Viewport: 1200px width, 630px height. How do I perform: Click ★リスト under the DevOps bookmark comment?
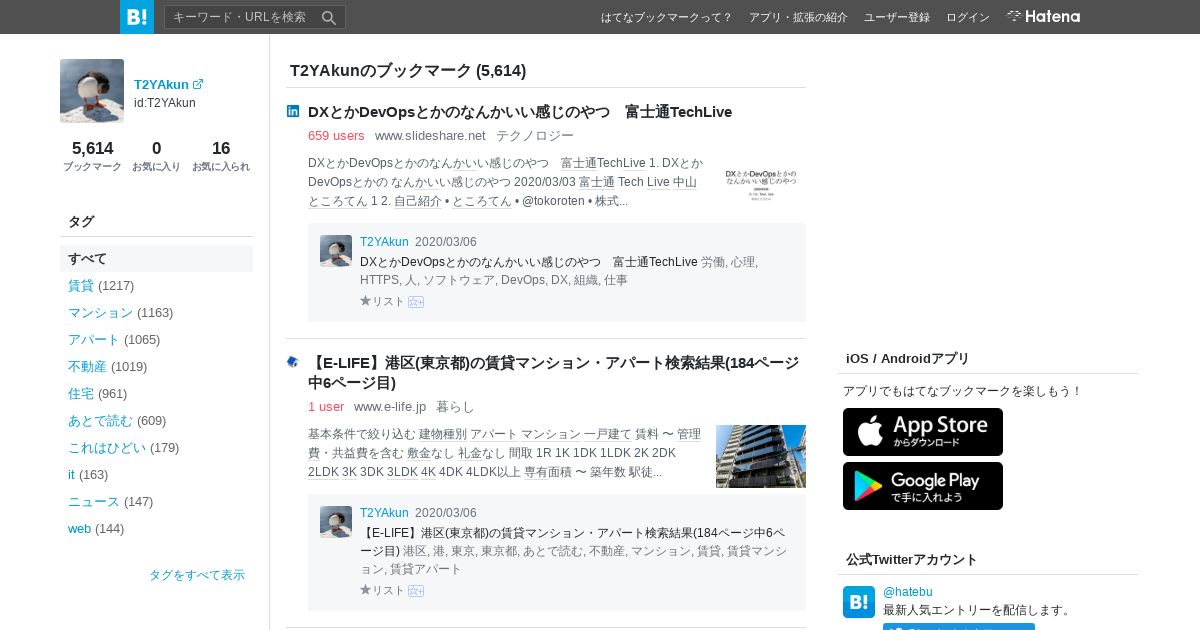coord(382,301)
